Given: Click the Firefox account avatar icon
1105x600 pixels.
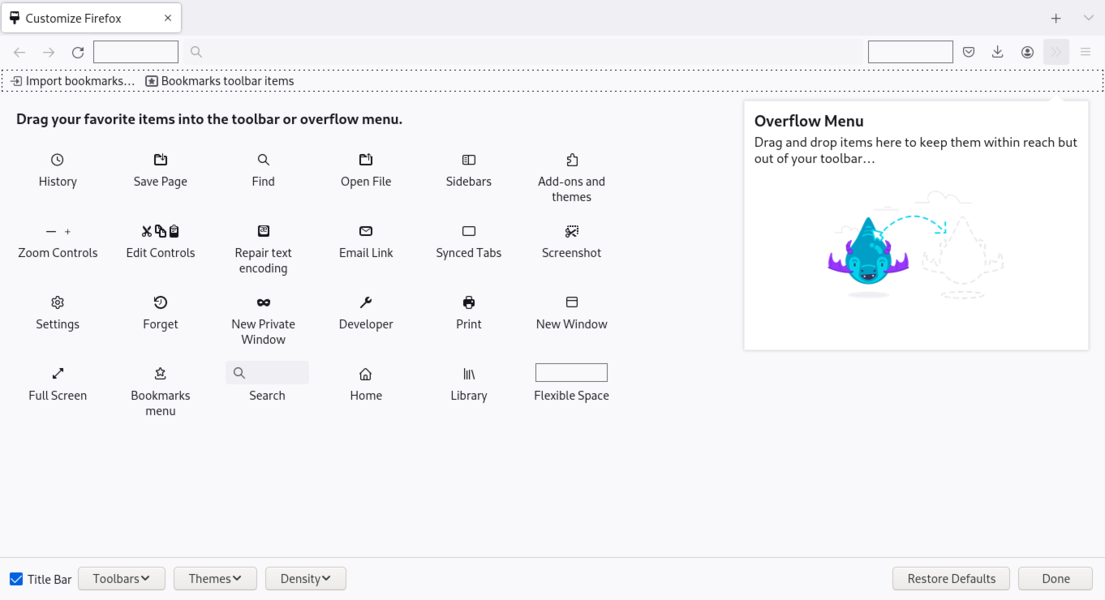Looking at the screenshot, I should tap(1027, 52).
